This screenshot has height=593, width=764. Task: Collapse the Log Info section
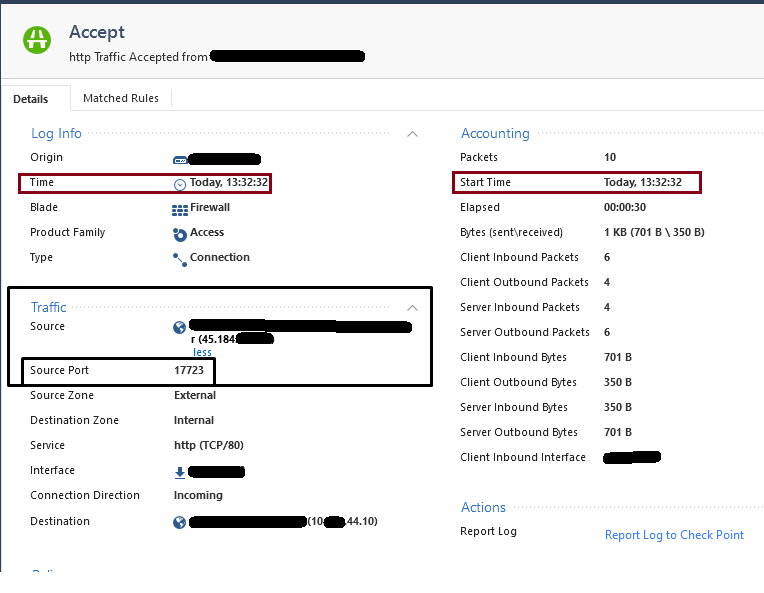pos(412,134)
